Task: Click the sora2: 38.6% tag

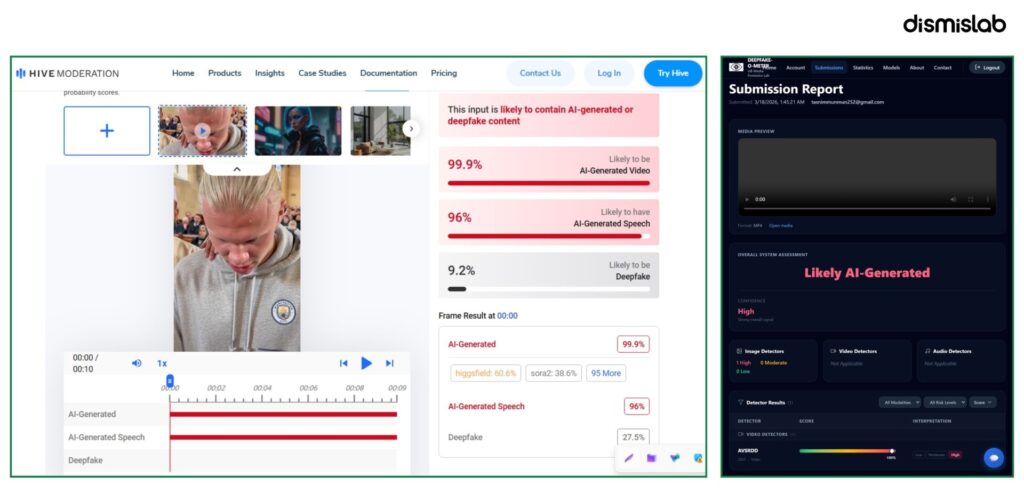Action: [553, 373]
